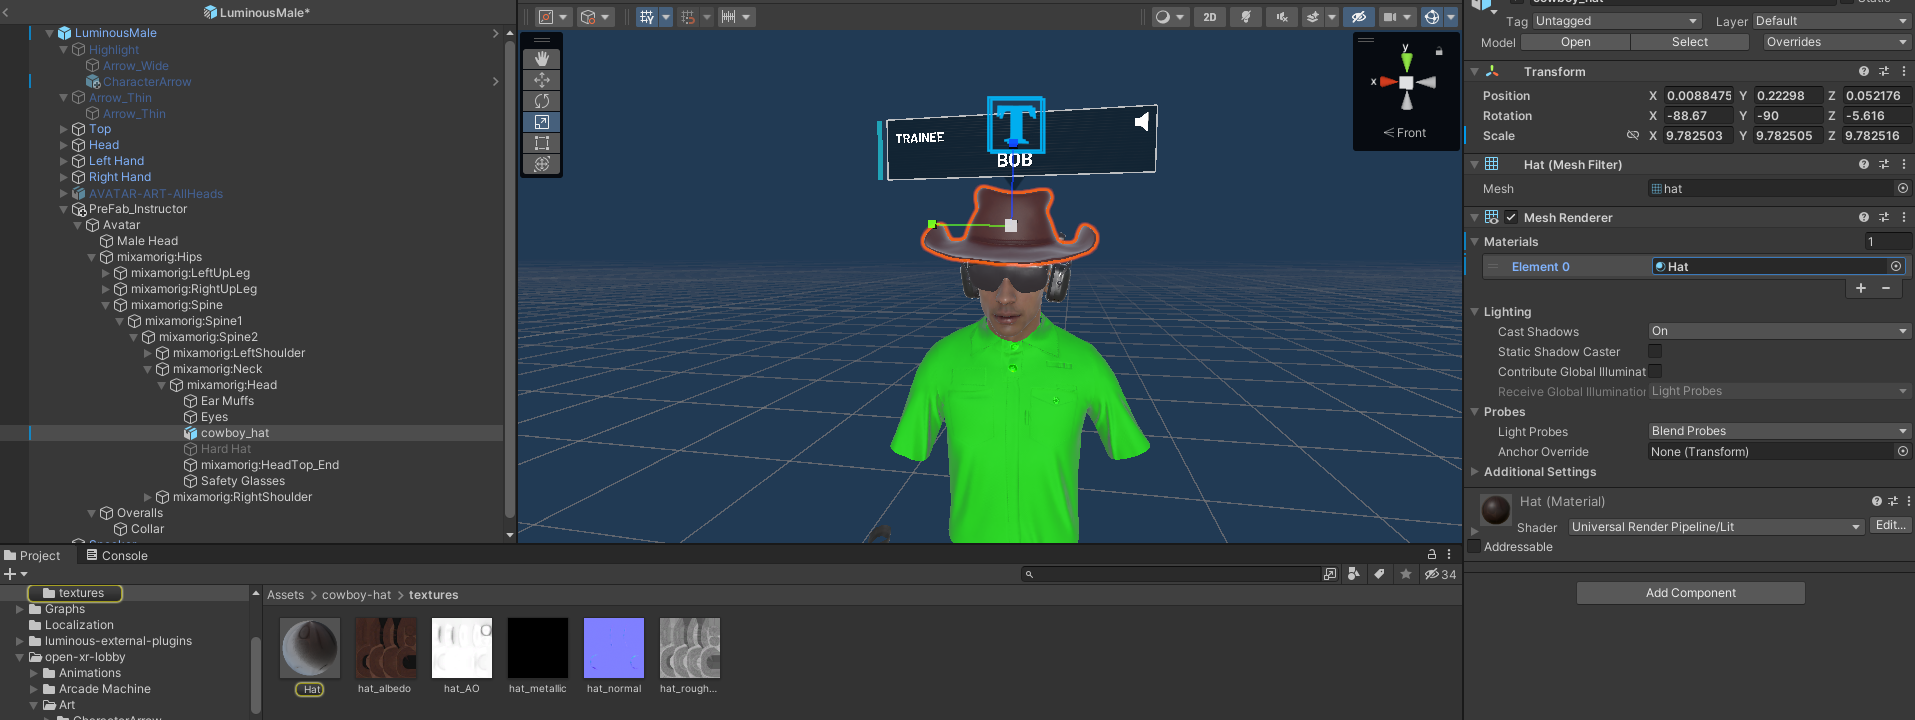Select the Rect tool
1915x720 pixels.
tap(541, 143)
